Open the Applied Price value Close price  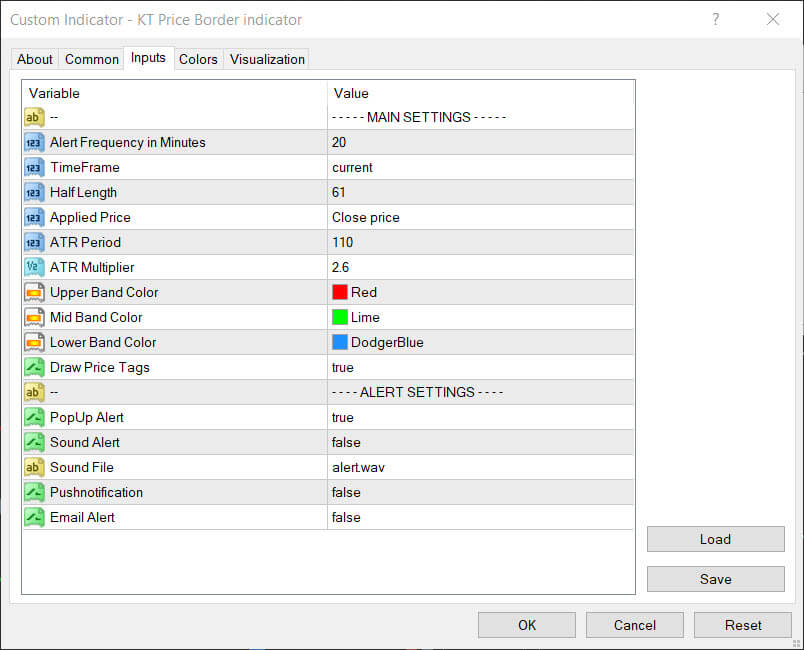pyautogui.click(x=366, y=217)
